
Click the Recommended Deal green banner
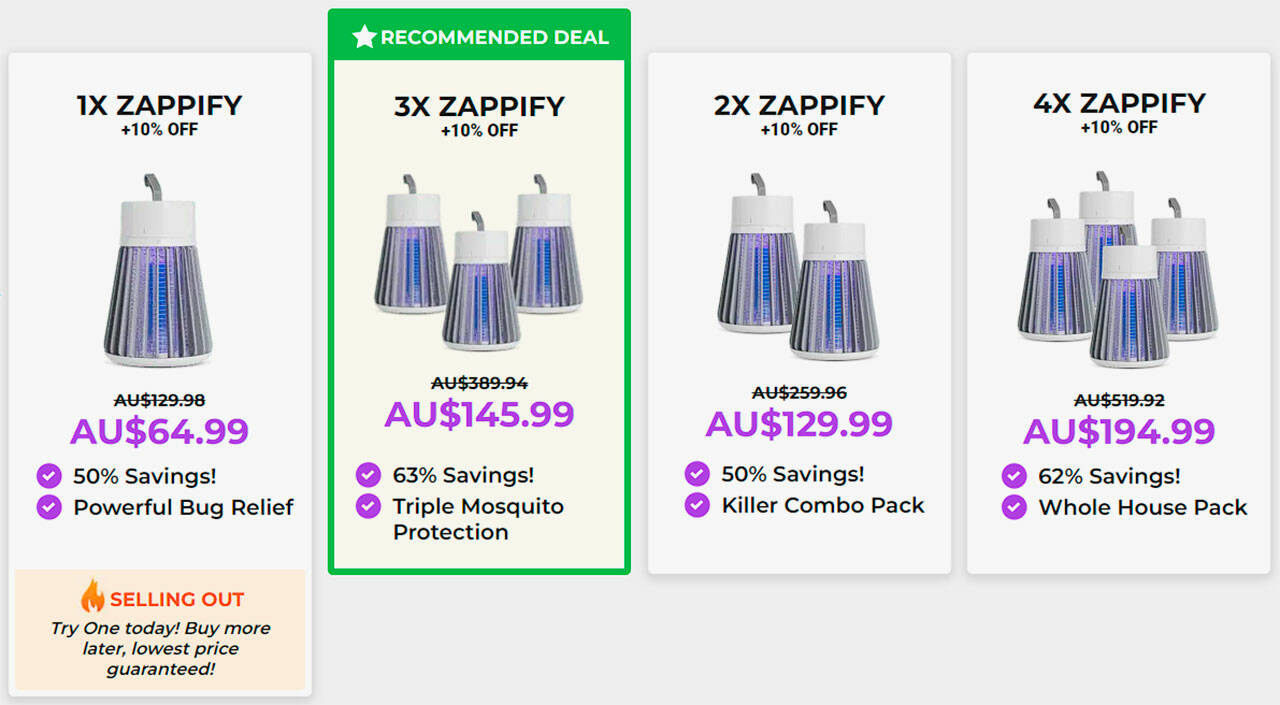point(479,37)
